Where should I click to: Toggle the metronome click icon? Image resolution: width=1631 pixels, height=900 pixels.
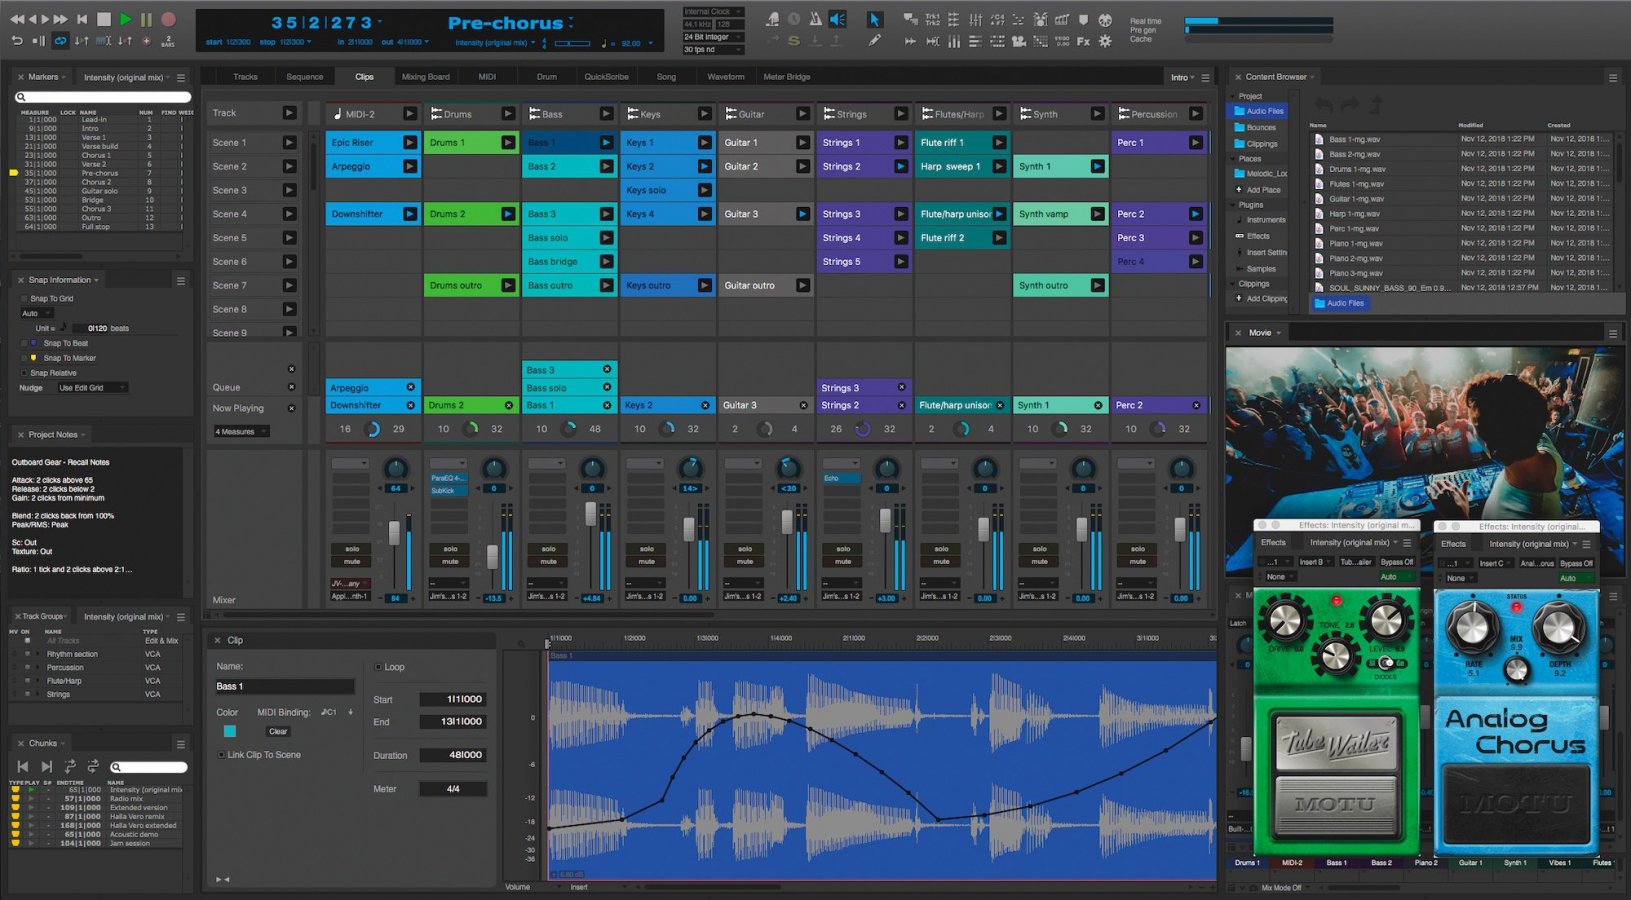point(815,19)
